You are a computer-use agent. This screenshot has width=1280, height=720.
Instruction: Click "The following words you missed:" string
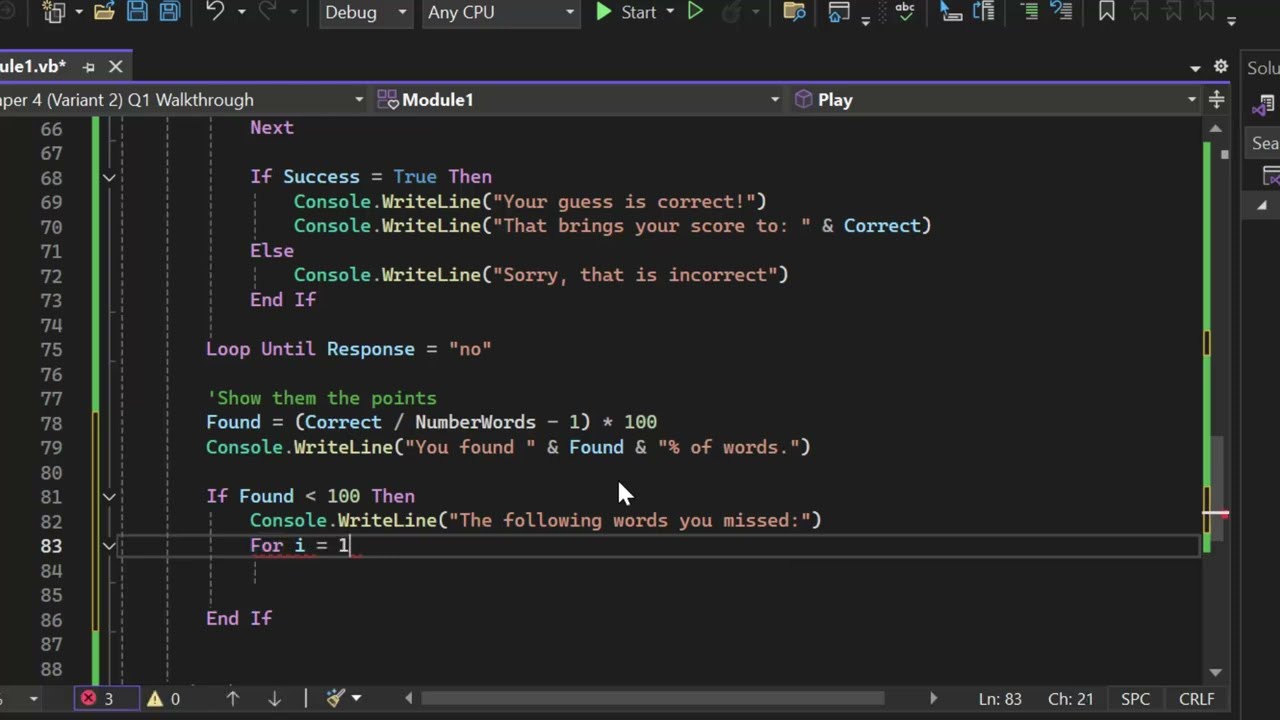click(630, 520)
